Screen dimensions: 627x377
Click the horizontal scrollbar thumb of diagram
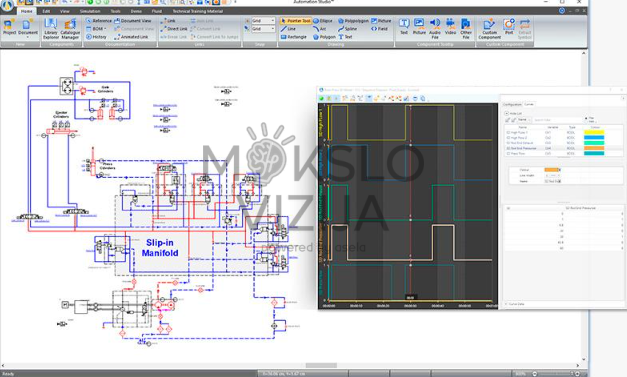pyautogui.click(x=321, y=365)
